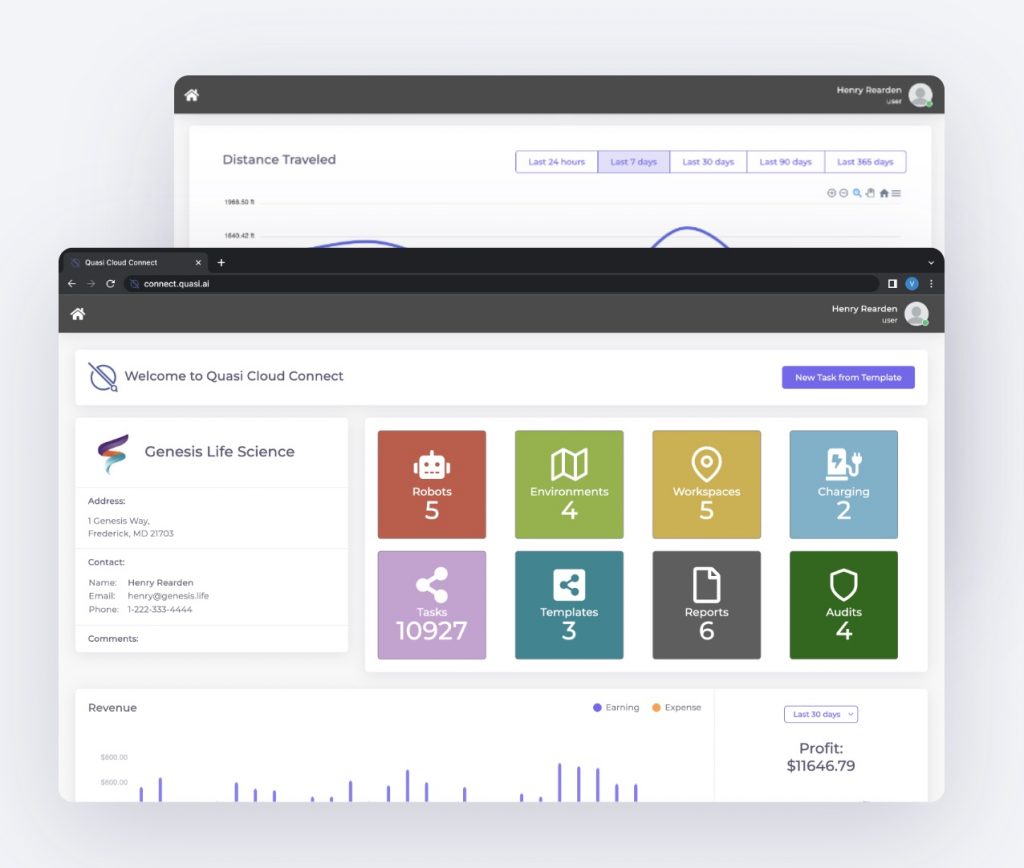This screenshot has height=868, width=1024.
Task: Open the Tasks tile
Action: point(432,605)
